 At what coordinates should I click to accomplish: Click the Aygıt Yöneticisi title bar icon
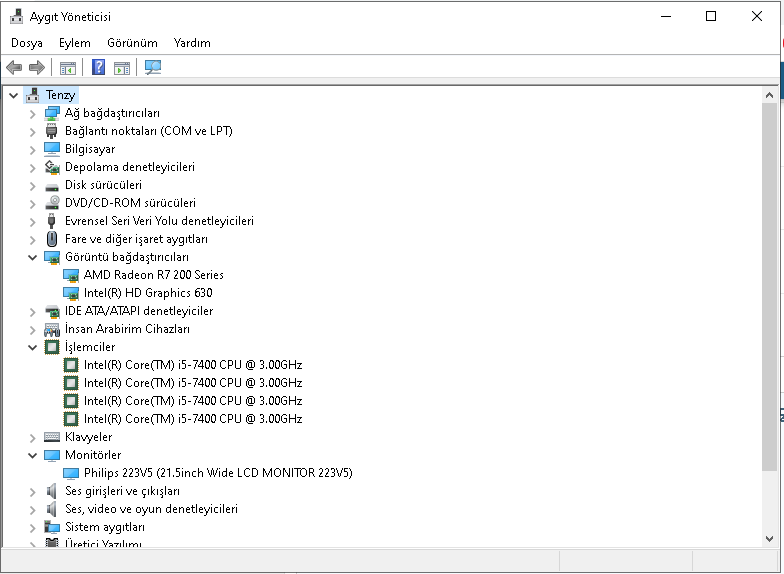16,16
